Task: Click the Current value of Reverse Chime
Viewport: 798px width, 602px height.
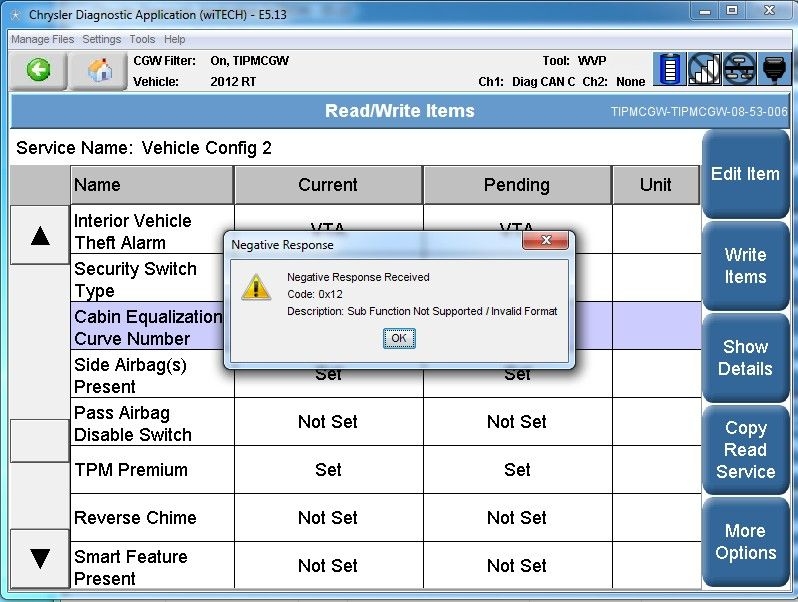Action: point(328,518)
